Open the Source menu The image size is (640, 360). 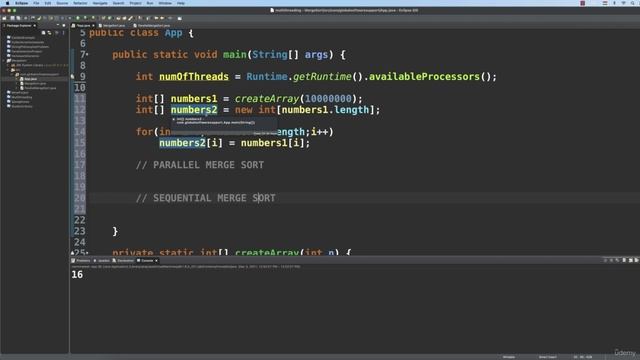tap(62, 3)
